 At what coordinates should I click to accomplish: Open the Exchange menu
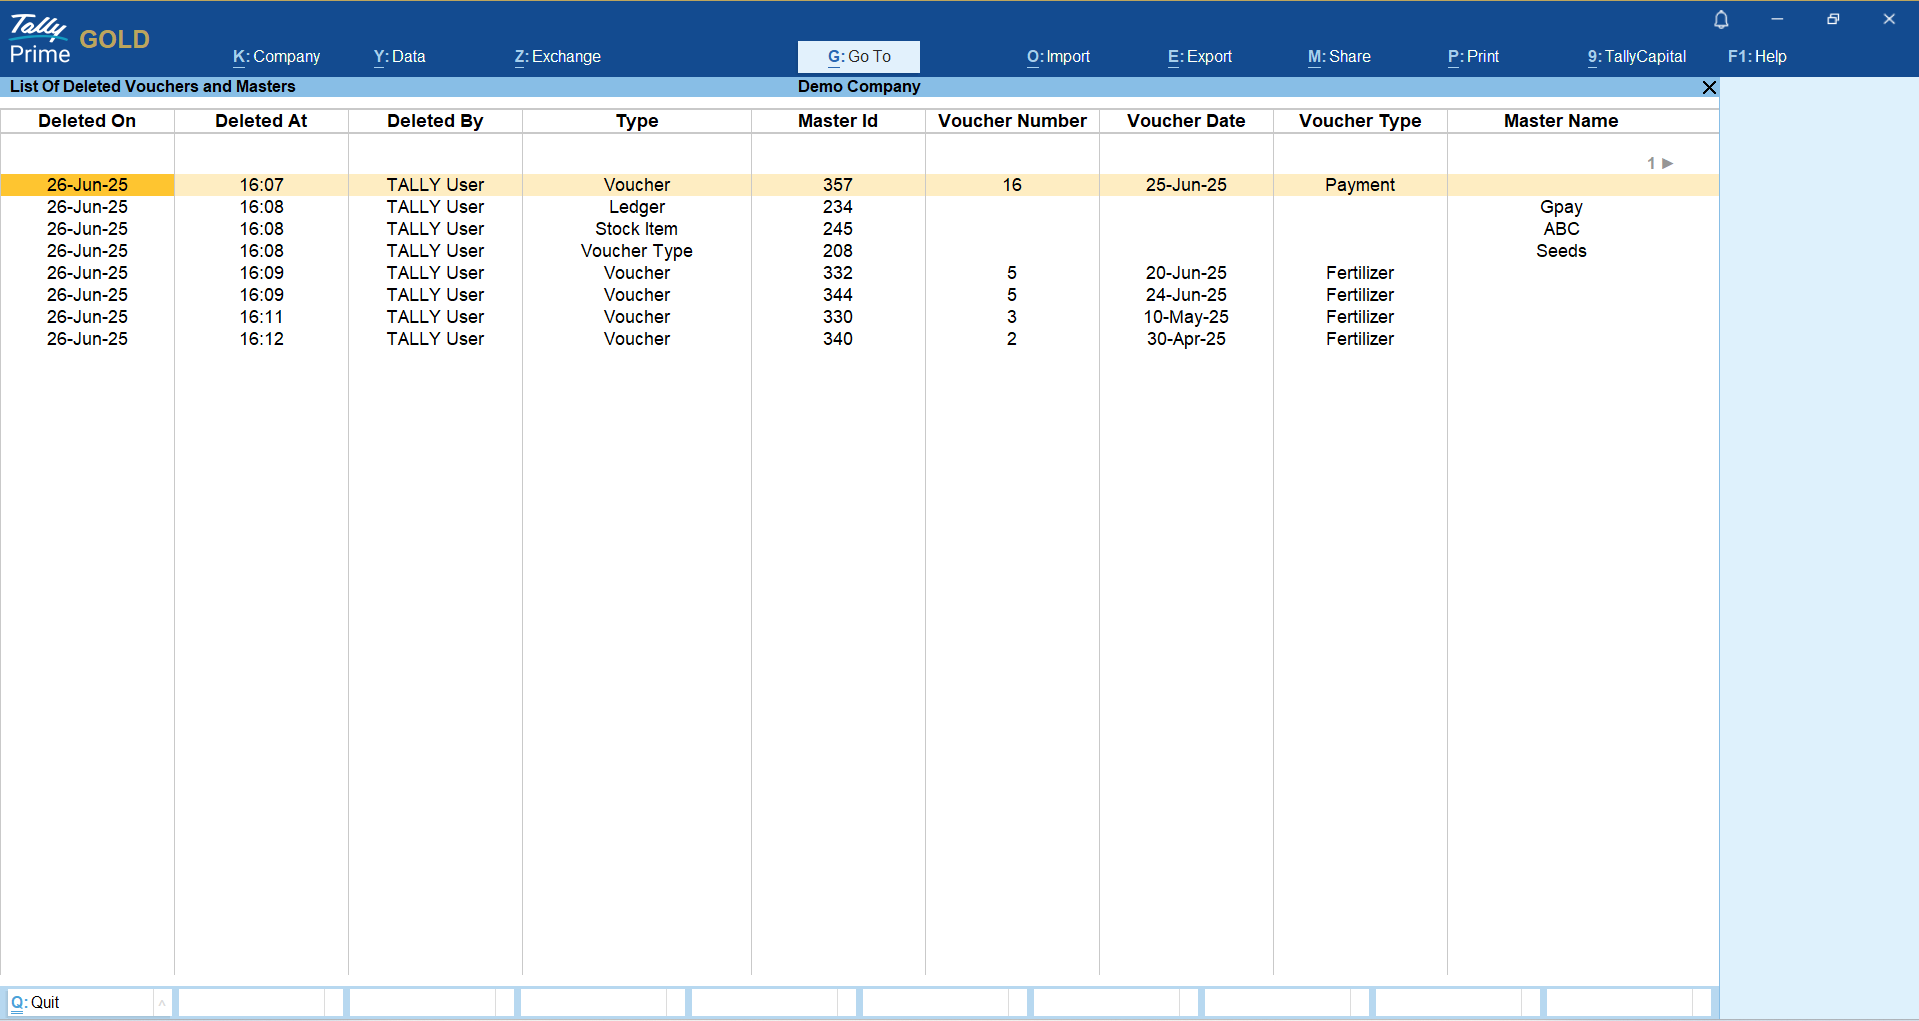tap(557, 57)
